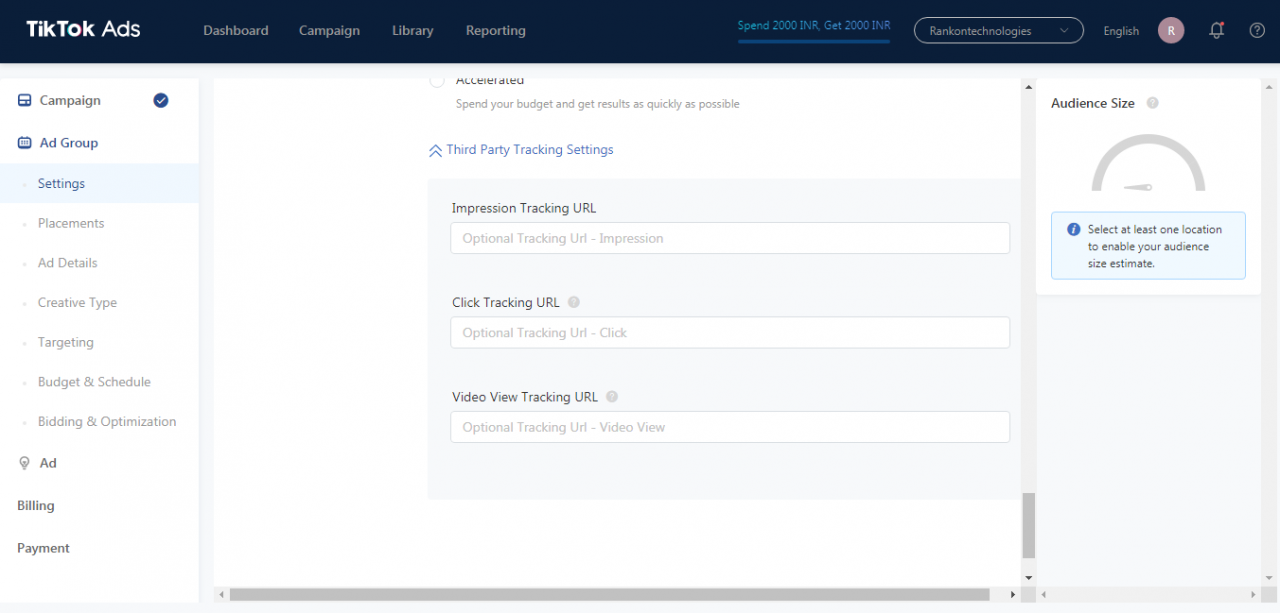Go to Ad Details section
Viewport: 1280px width, 613px height.
pos(68,263)
